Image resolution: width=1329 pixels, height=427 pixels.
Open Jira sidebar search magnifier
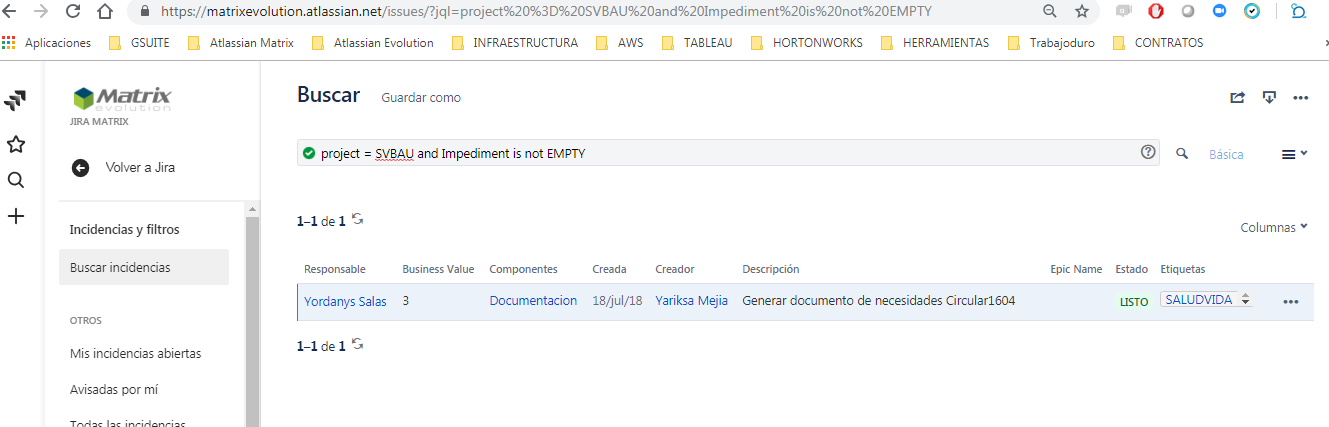[16, 180]
